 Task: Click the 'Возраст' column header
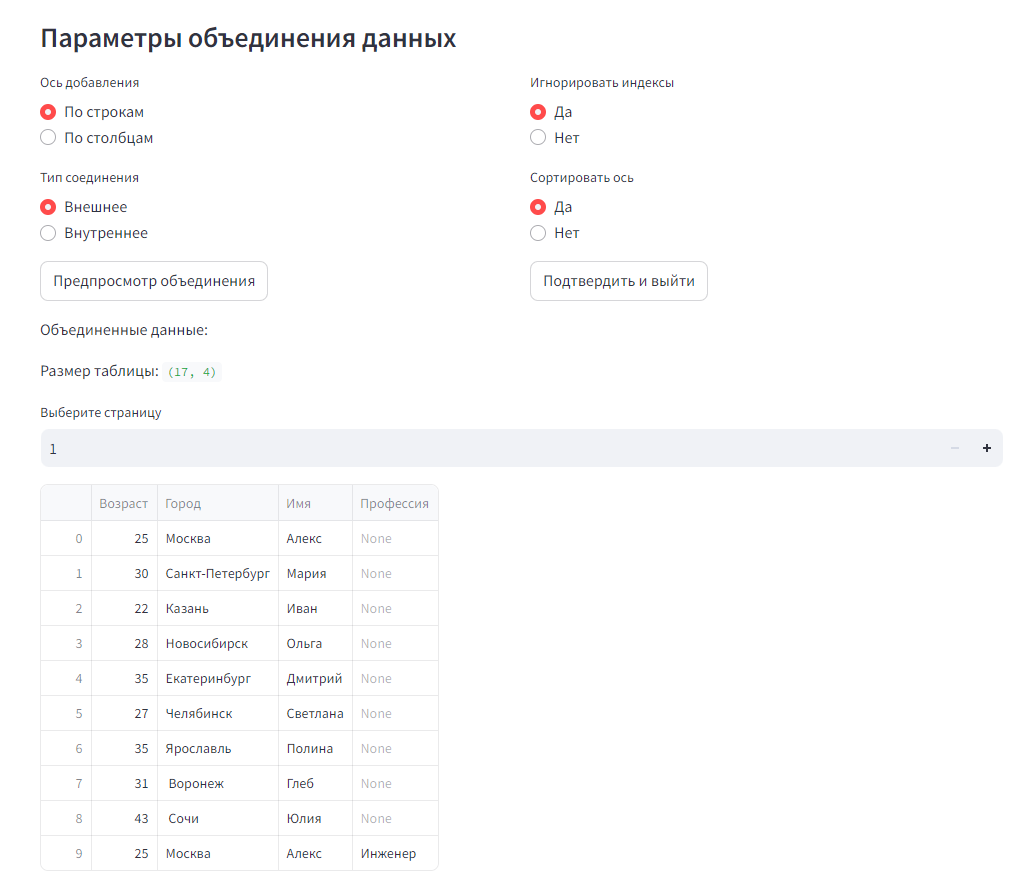coord(124,503)
